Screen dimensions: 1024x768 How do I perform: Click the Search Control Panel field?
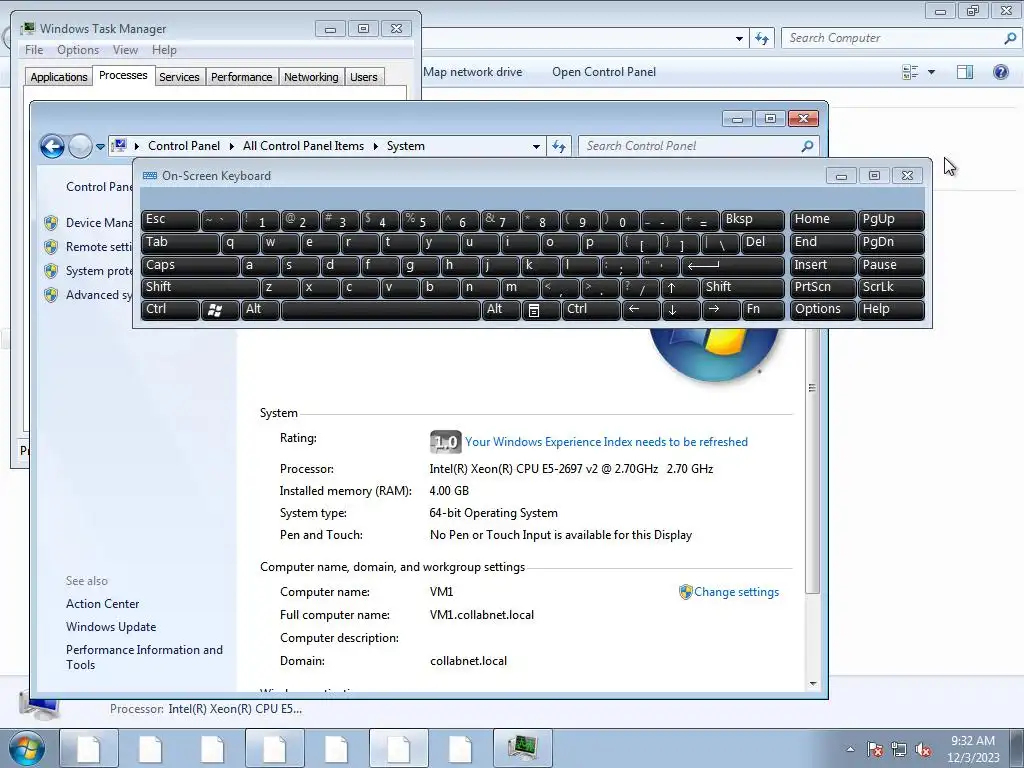coord(690,146)
